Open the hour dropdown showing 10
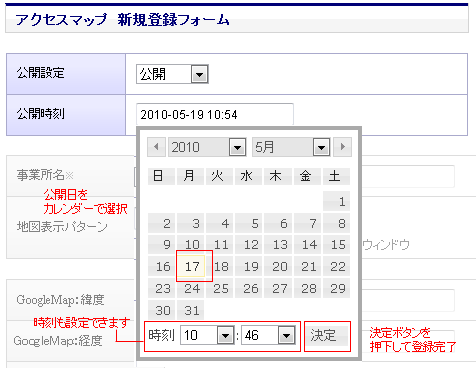476x368 pixels. pos(207,335)
